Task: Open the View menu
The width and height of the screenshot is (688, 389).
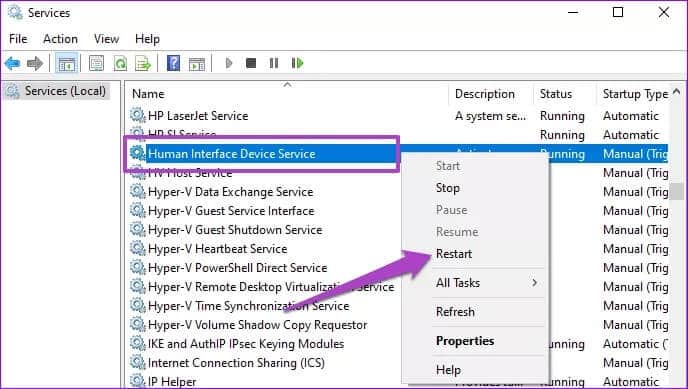Action: [106, 39]
